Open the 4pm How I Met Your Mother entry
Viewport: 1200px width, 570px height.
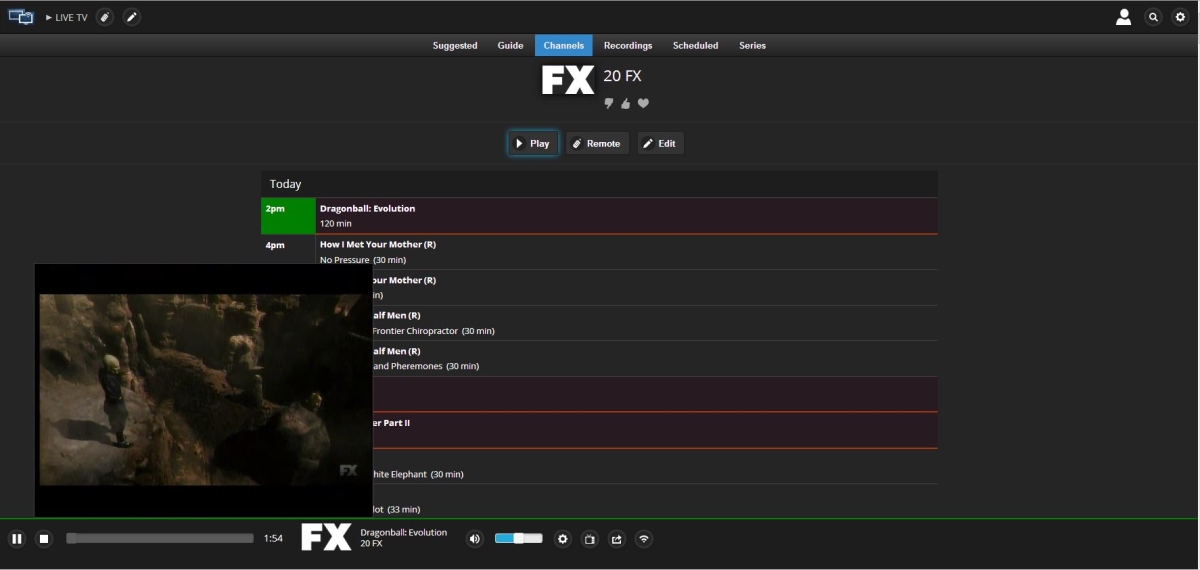tap(599, 252)
